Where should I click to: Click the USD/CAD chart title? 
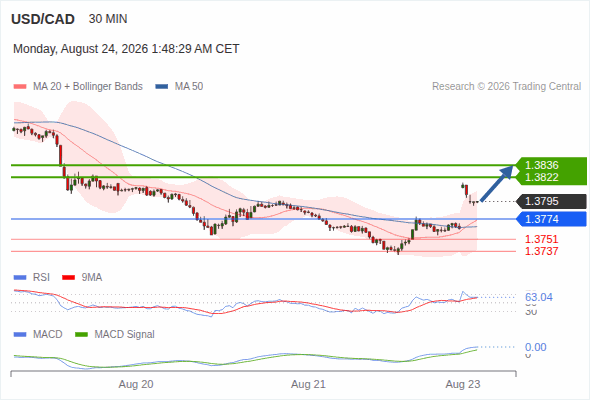click(43, 19)
